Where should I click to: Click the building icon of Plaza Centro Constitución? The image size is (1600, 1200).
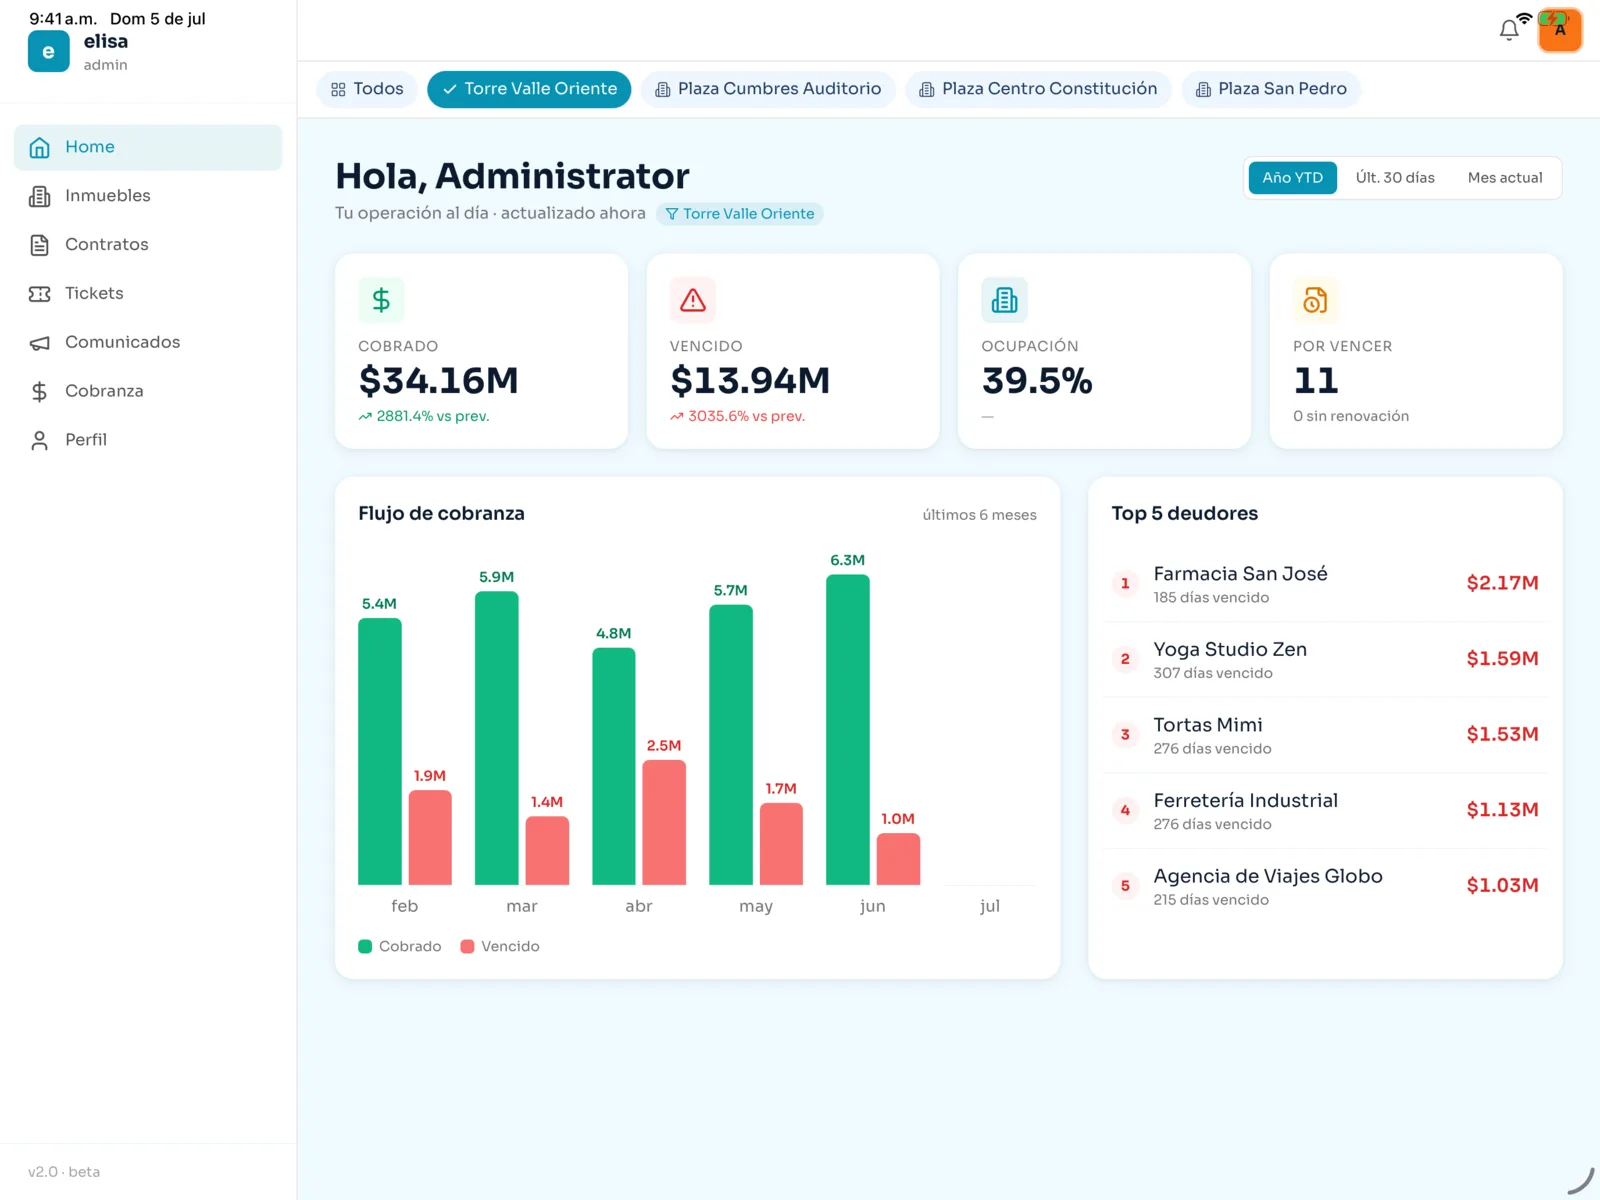coord(927,90)
